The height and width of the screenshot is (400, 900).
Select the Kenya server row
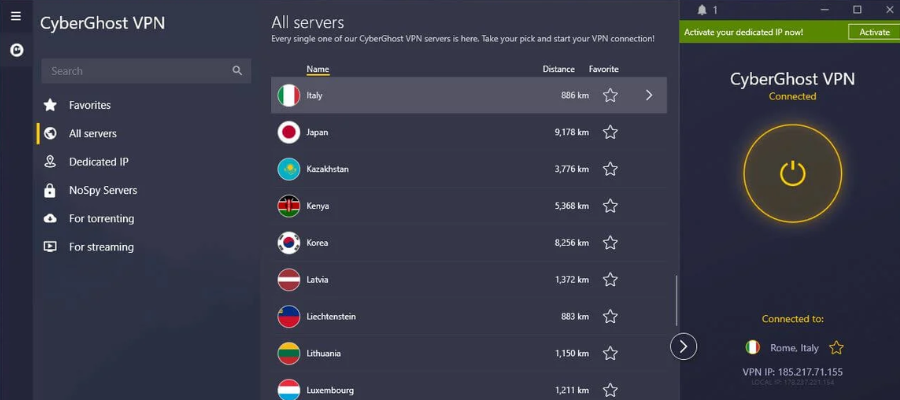(x=469, y=206)
